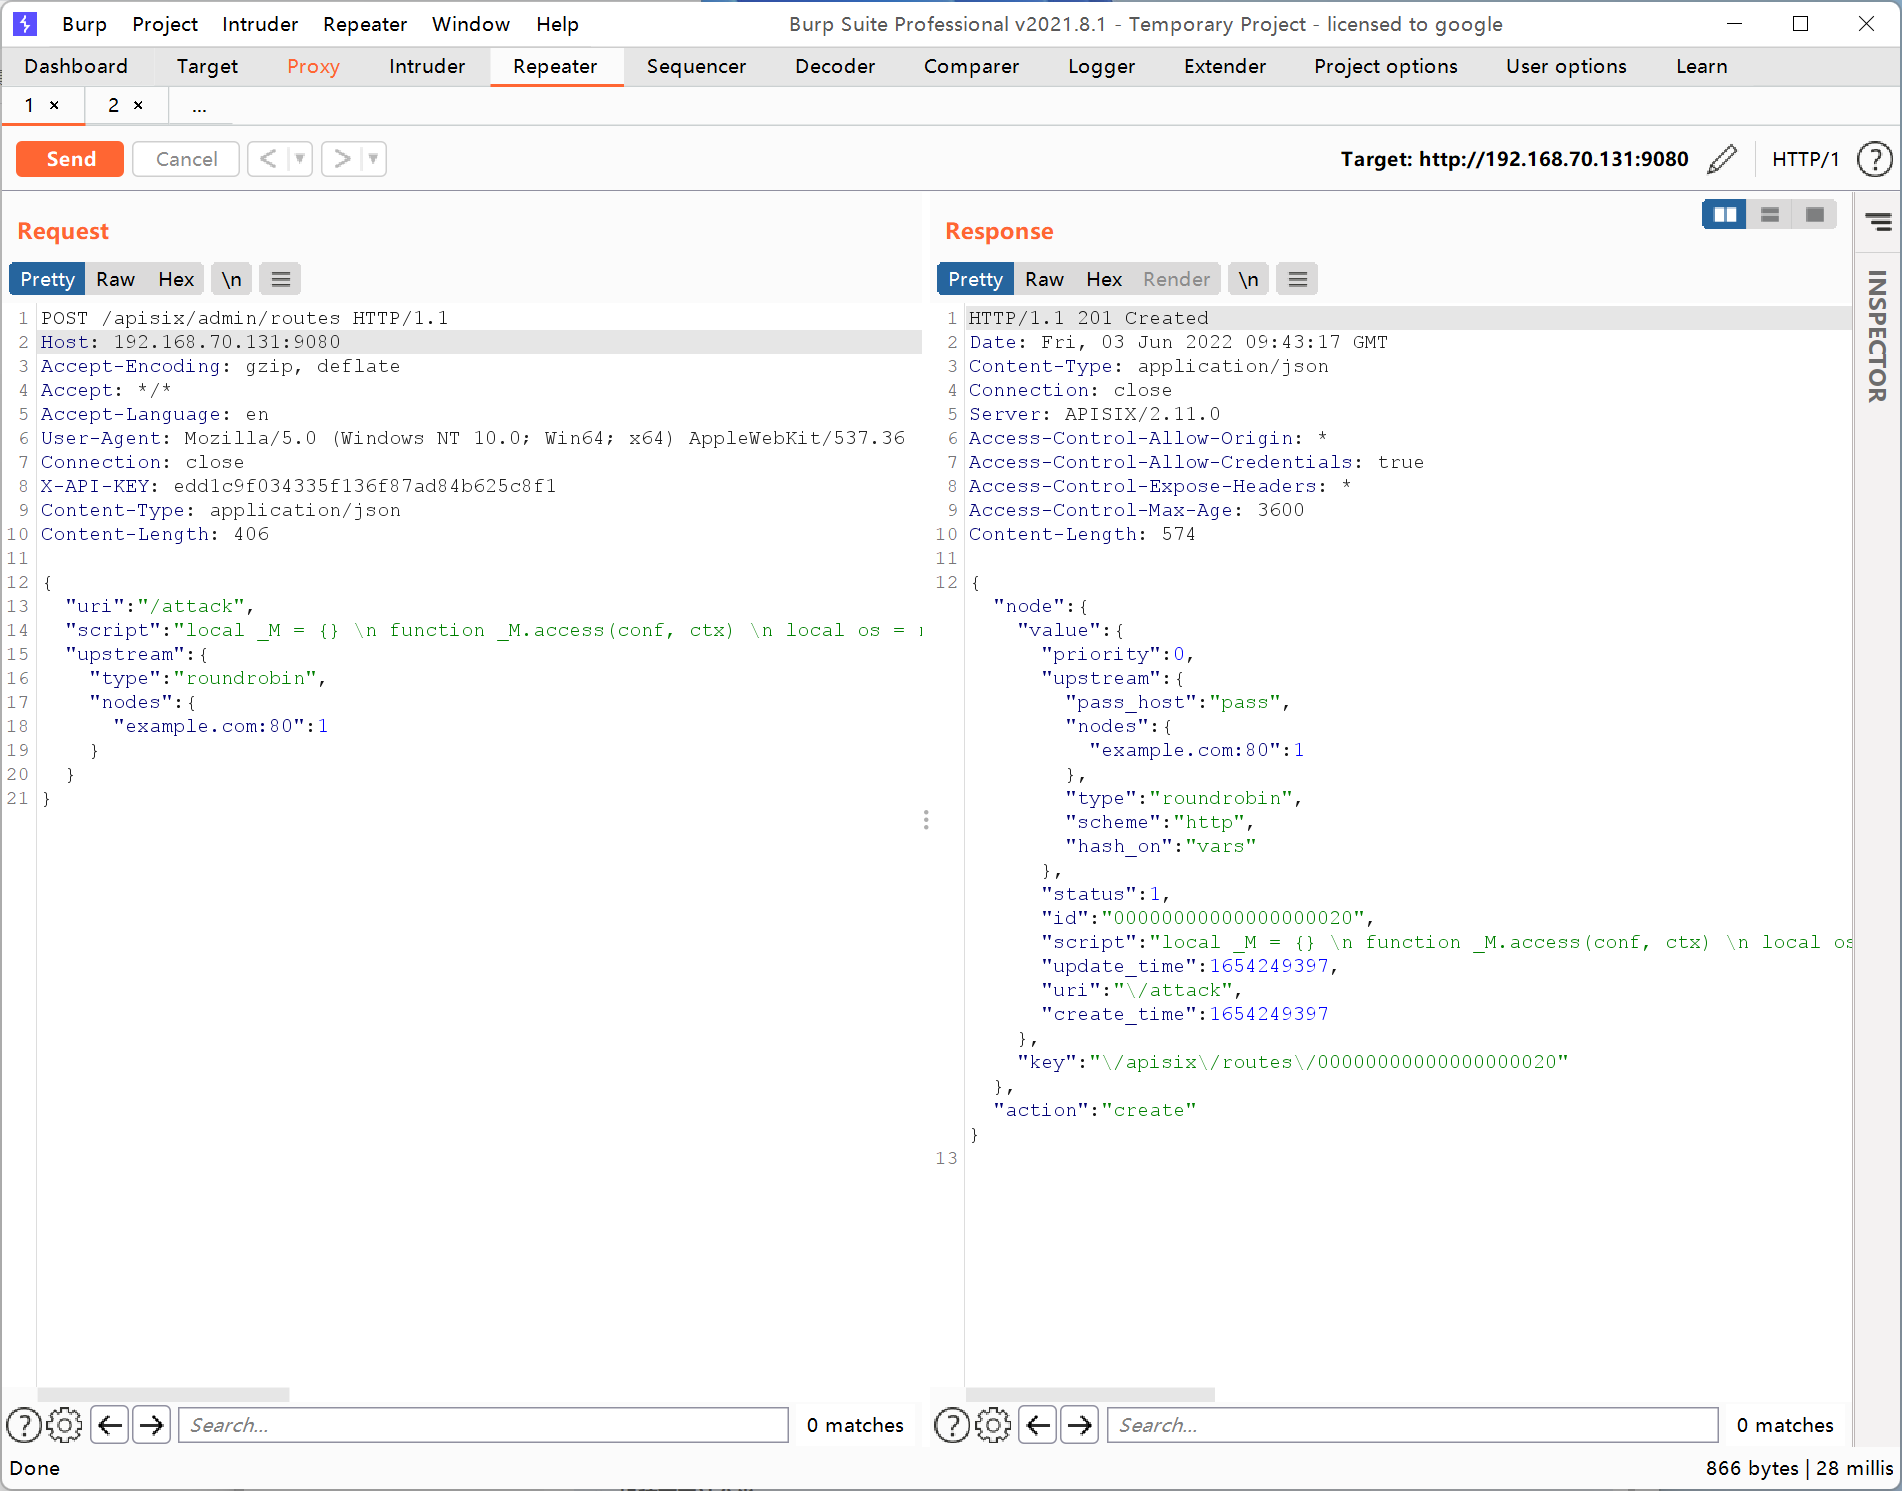Open the Burp menu
This screenshot has width=1902, height=1491.
coord(84,24)
